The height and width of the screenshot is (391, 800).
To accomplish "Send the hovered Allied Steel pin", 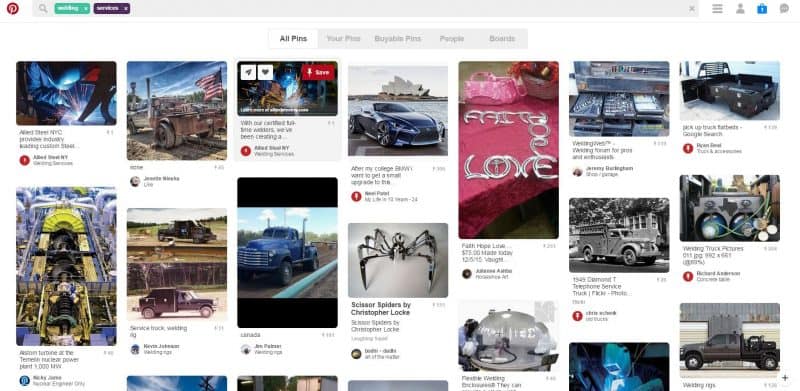I will [248, 72].
